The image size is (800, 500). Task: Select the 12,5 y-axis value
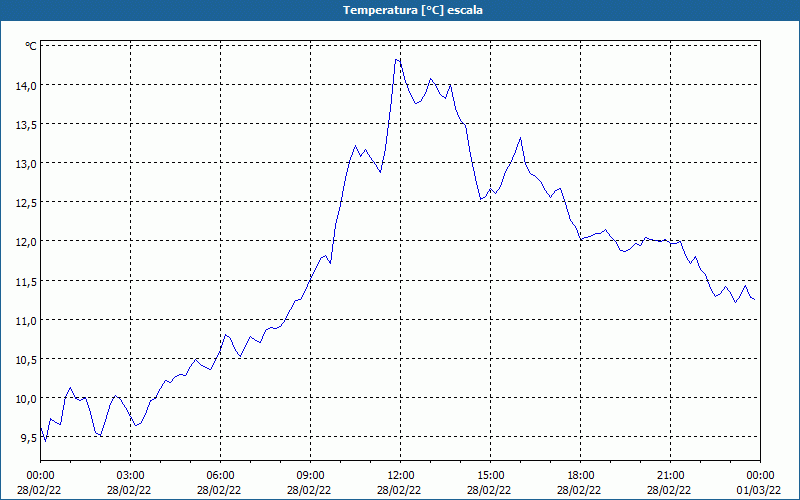click(x=26, y=203)
